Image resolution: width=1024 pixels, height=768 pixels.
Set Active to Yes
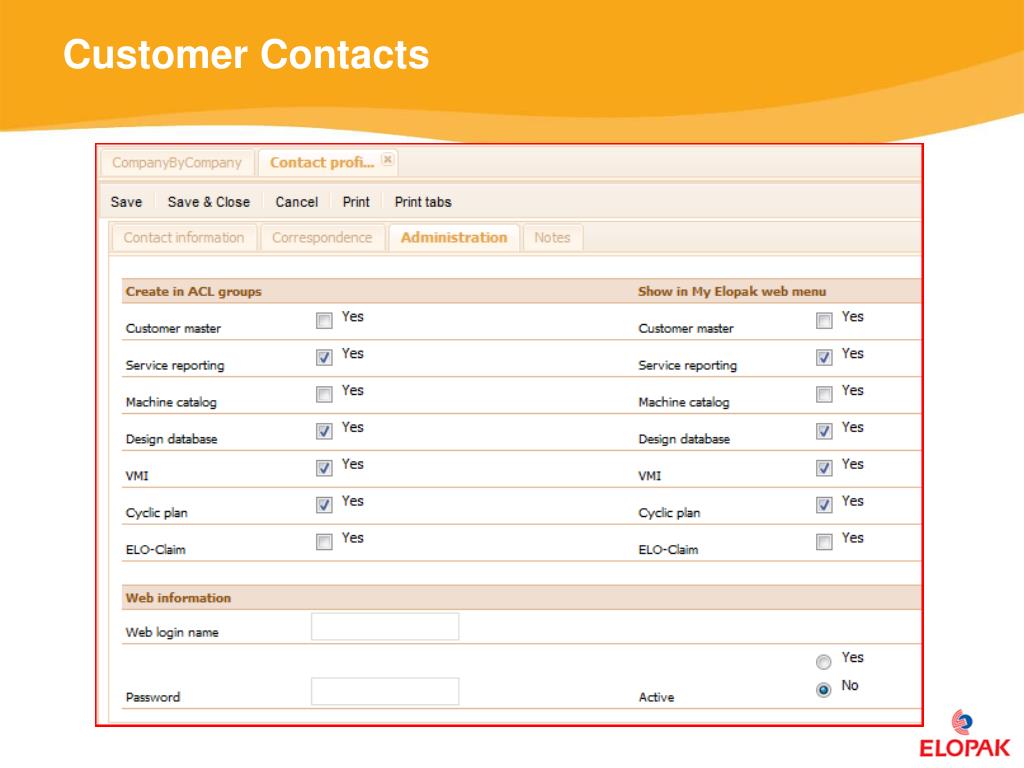(824, 662)
